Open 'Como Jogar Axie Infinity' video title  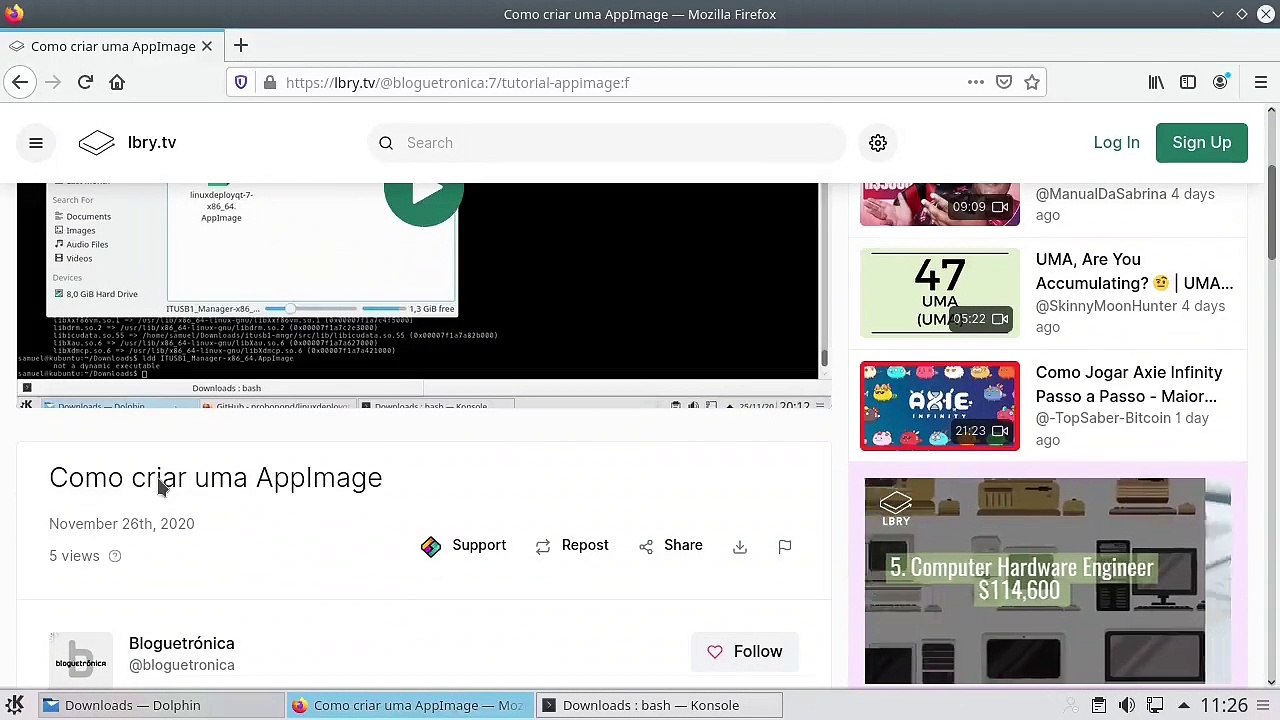[1129, 384]
